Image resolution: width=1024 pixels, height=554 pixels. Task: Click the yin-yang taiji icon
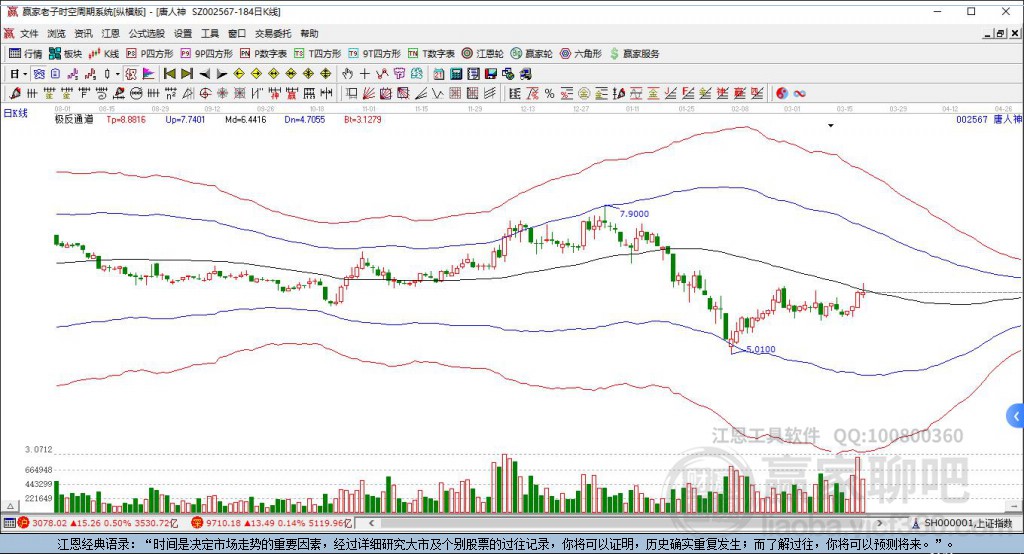click(782, 93)
